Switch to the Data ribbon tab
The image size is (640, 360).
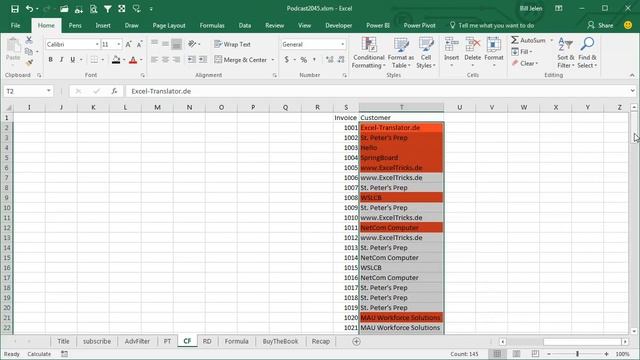point(245,25)
